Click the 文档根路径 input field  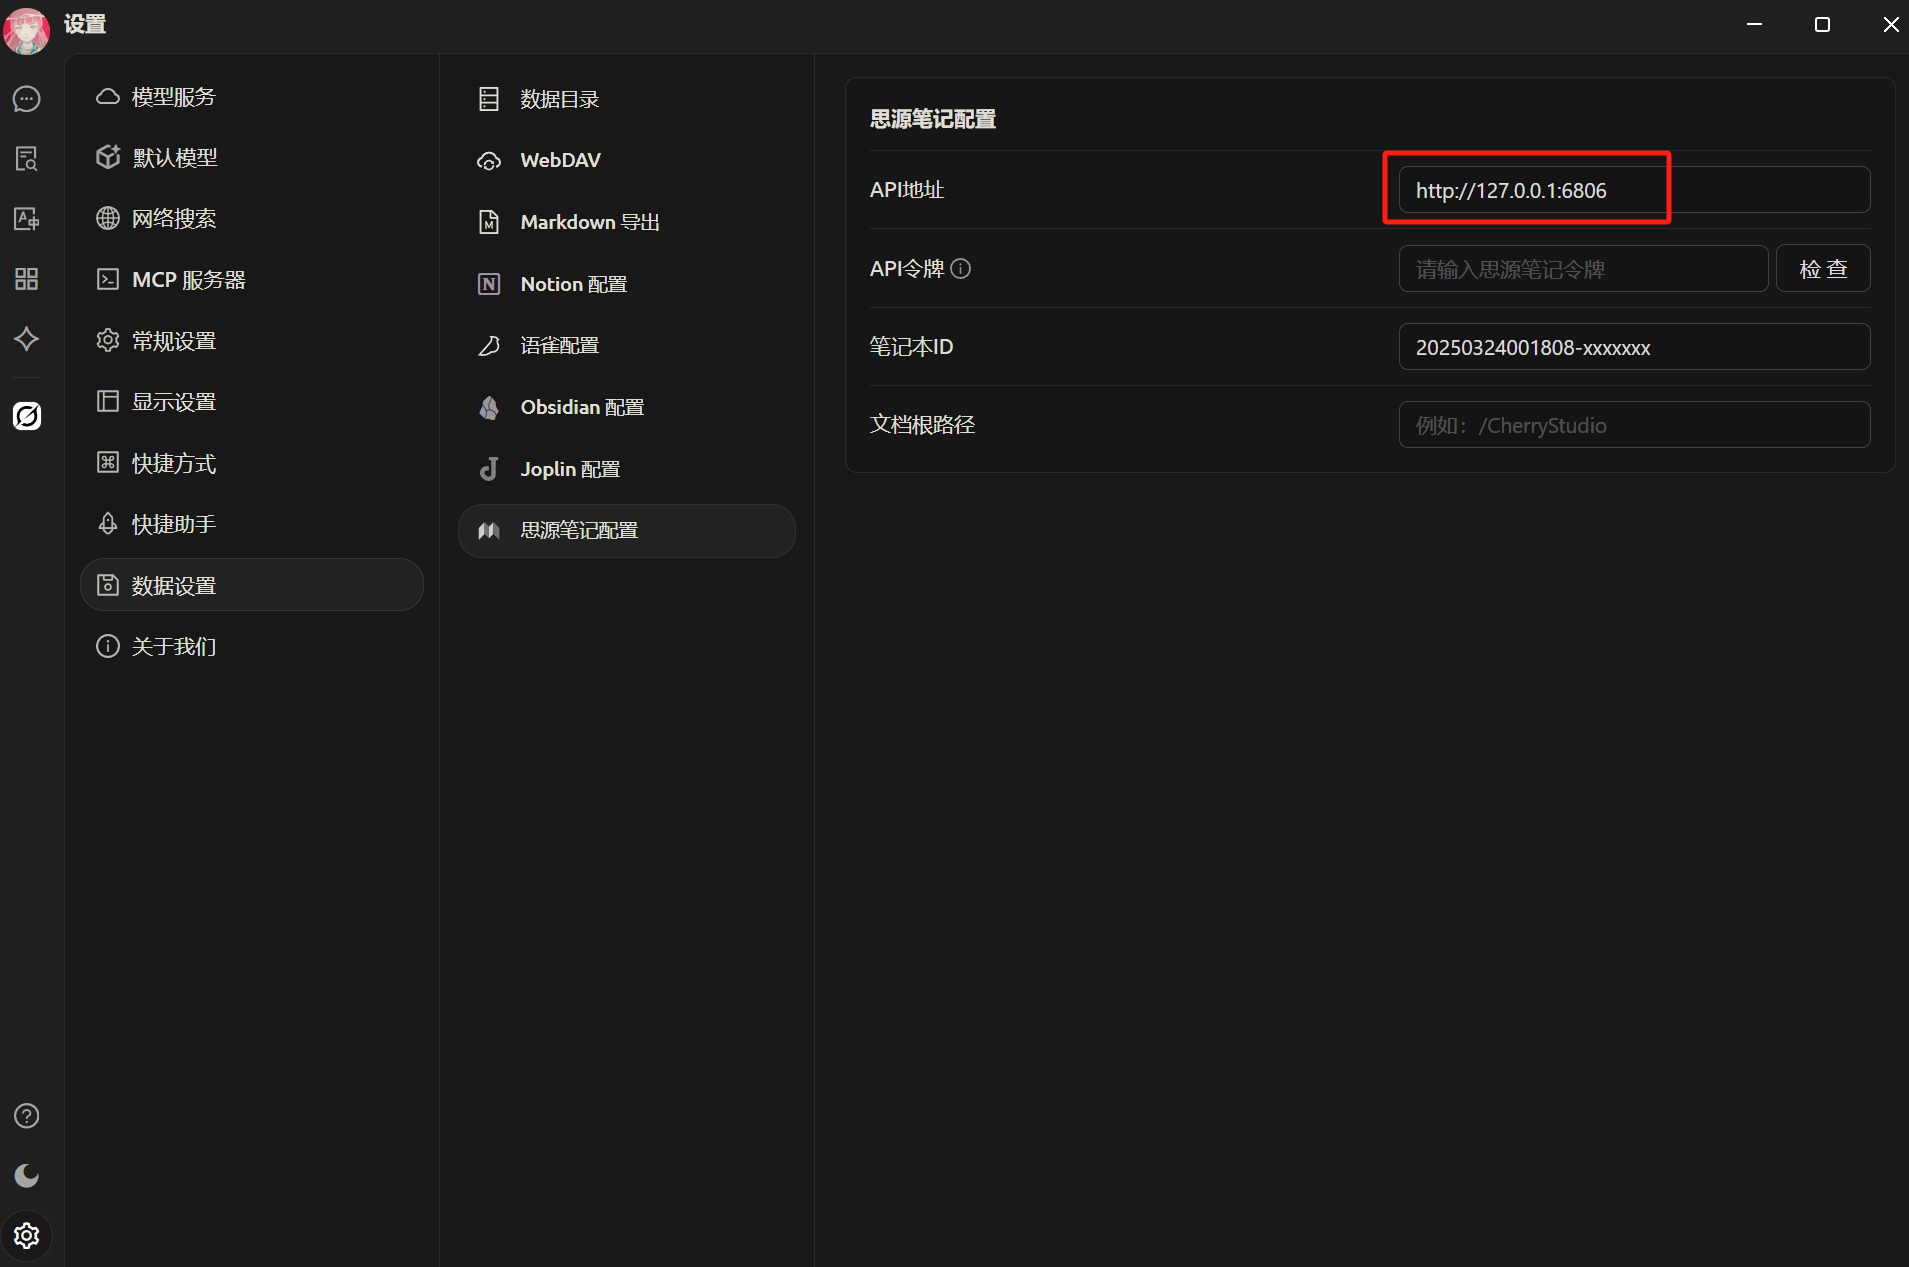coord(1633,425)
